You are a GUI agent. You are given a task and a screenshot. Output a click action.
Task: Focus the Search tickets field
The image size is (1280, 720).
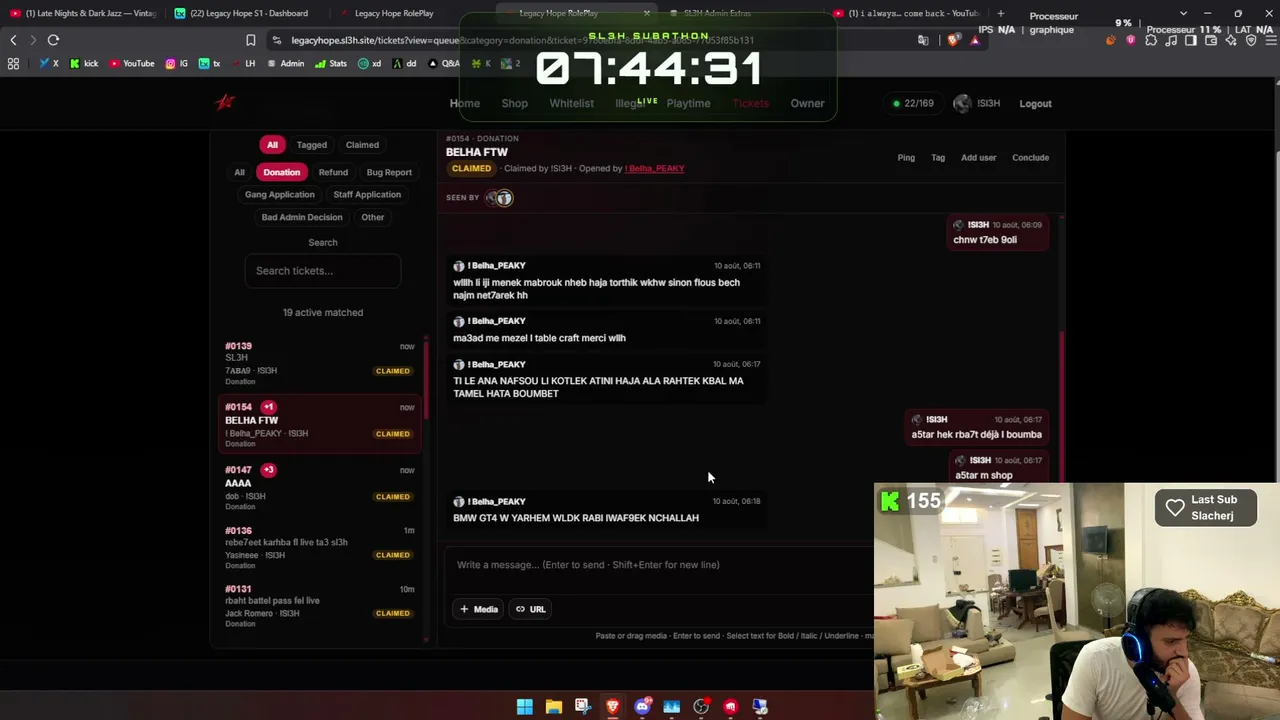323,271
